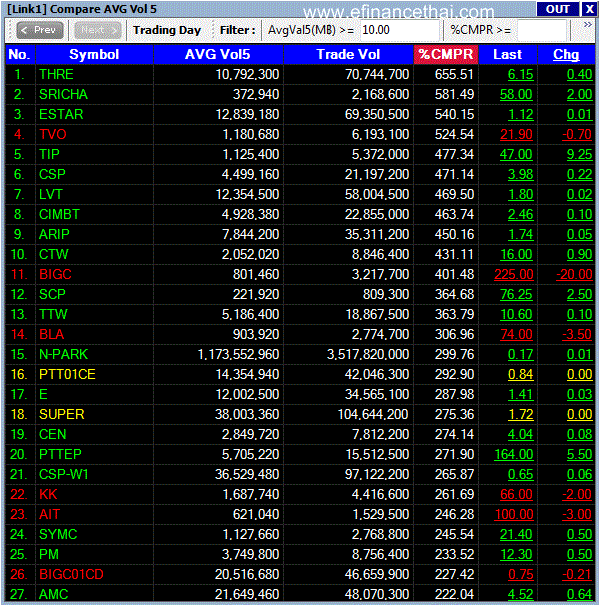Select the Trading Day toolbar label
Screen dimensions: 605x606
coord(167,30)
